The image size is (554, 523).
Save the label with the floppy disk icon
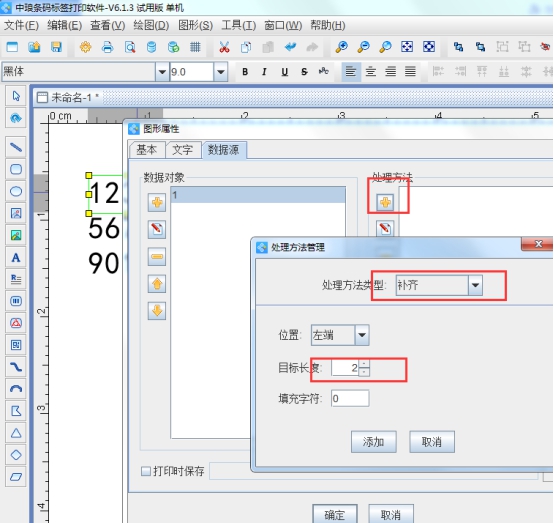coord(56,47)
